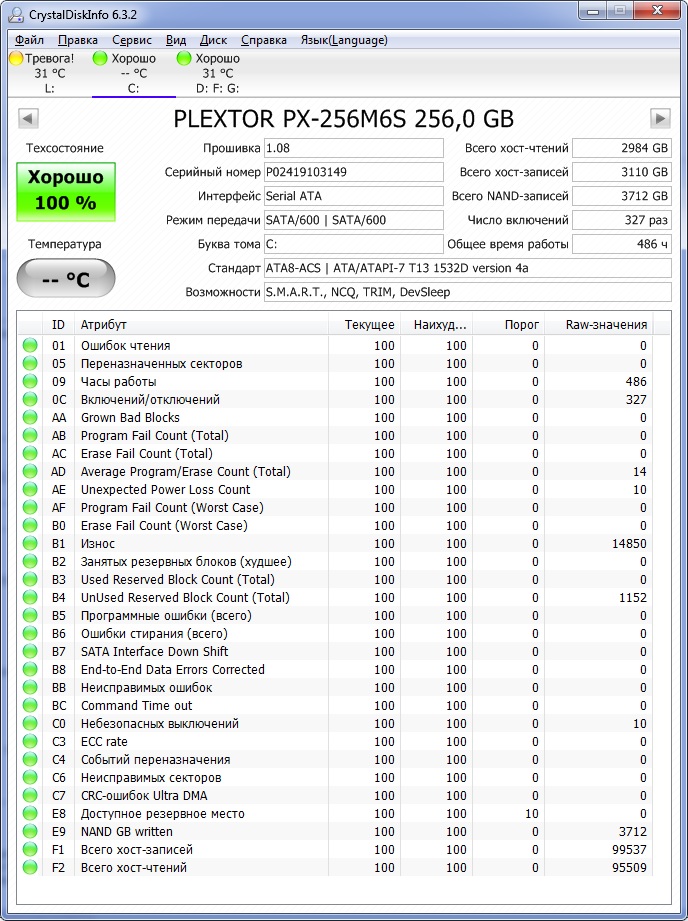Select the UnUsed Reserved Block Count row
688x921 pixels.
[x=335, y=597]
